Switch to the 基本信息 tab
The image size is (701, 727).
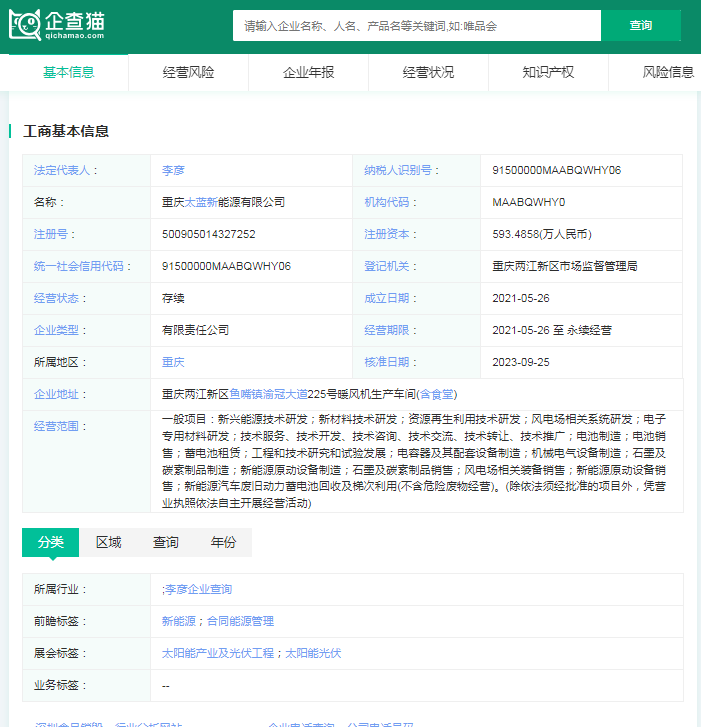click(69, 72)
